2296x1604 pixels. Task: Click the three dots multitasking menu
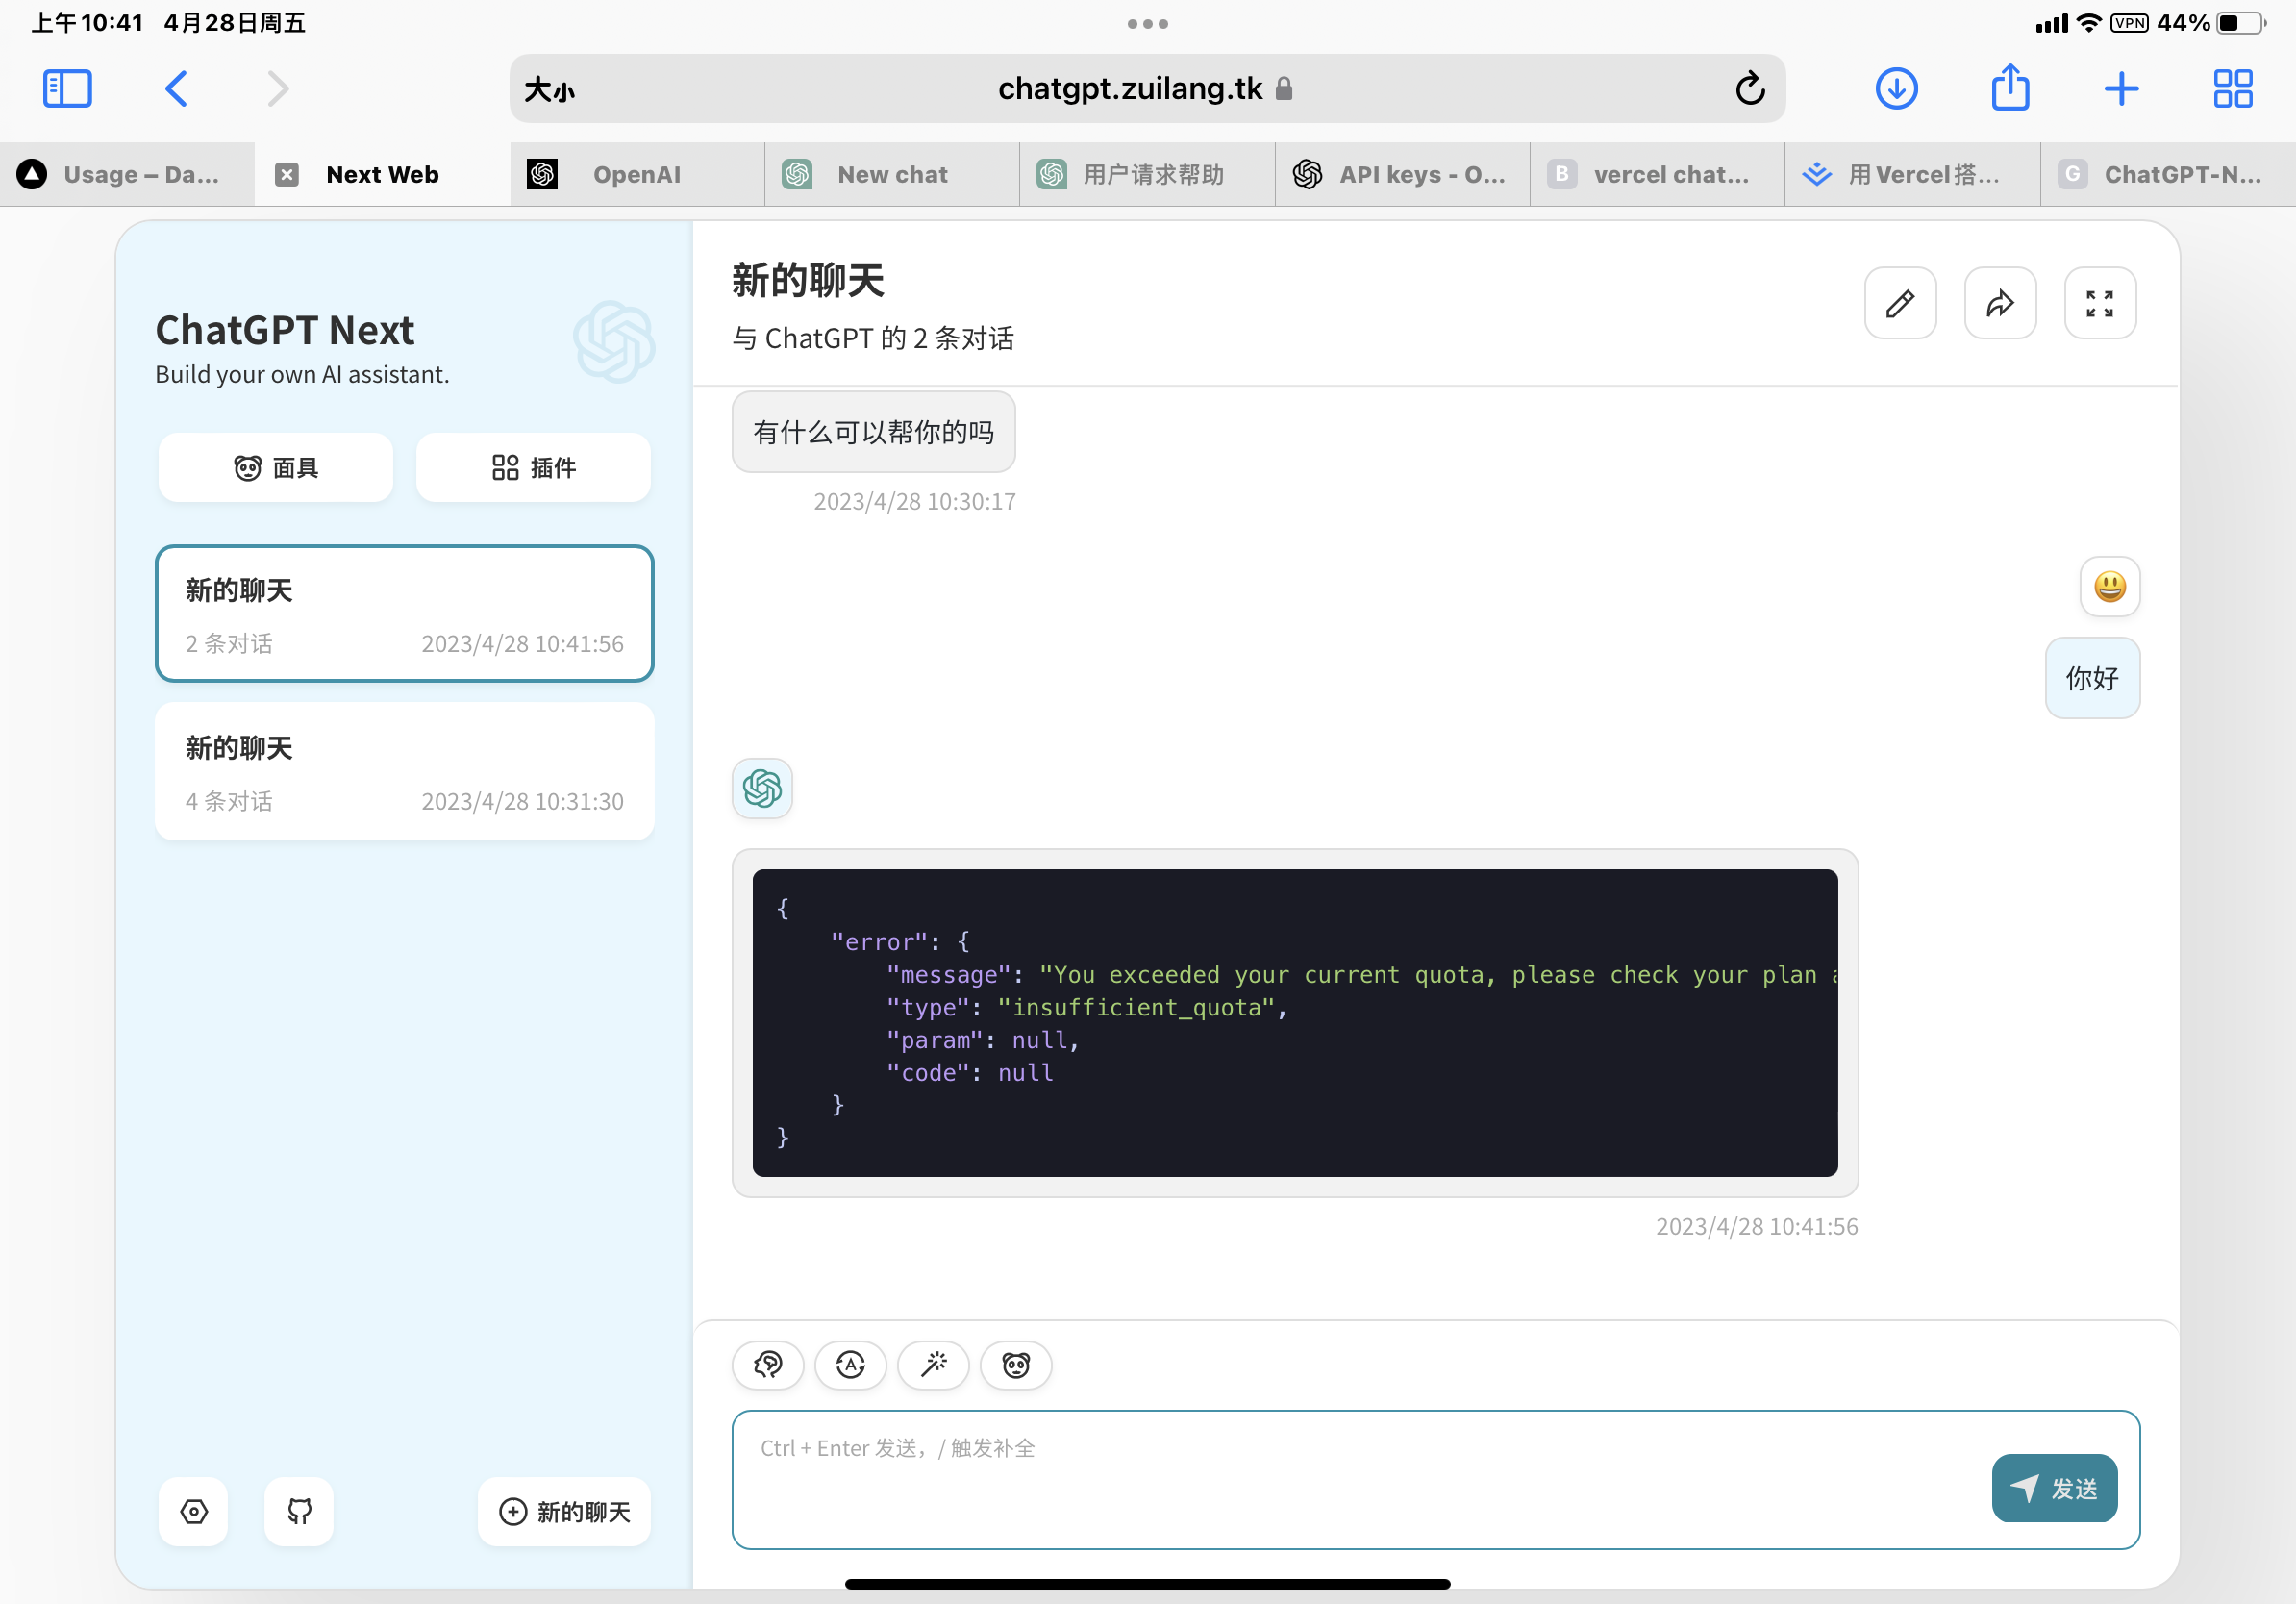pyautogui.click(x=1147, y=24)
